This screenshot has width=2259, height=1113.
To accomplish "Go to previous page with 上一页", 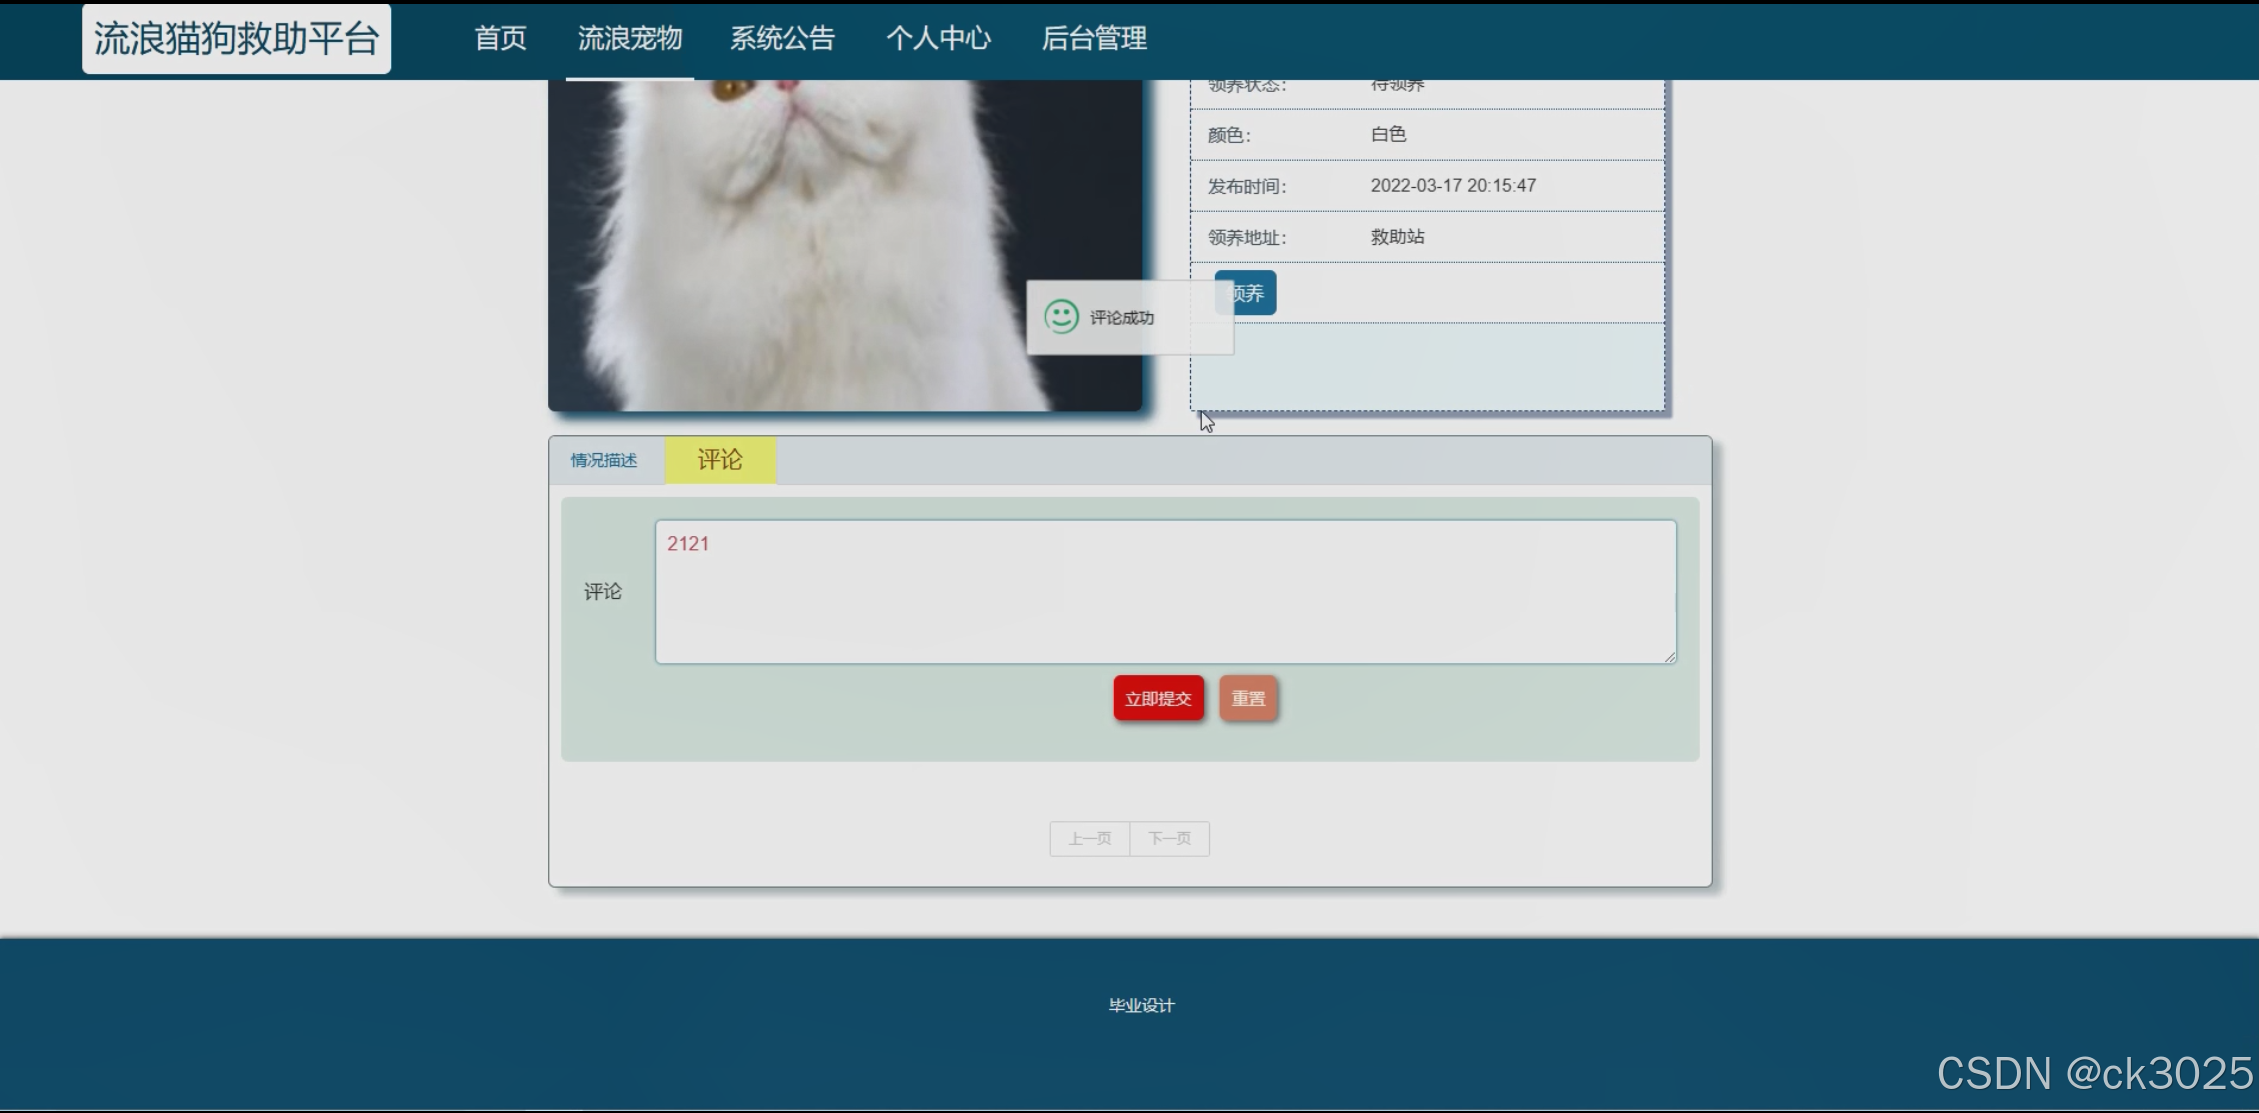I will tap(1089, 839).
